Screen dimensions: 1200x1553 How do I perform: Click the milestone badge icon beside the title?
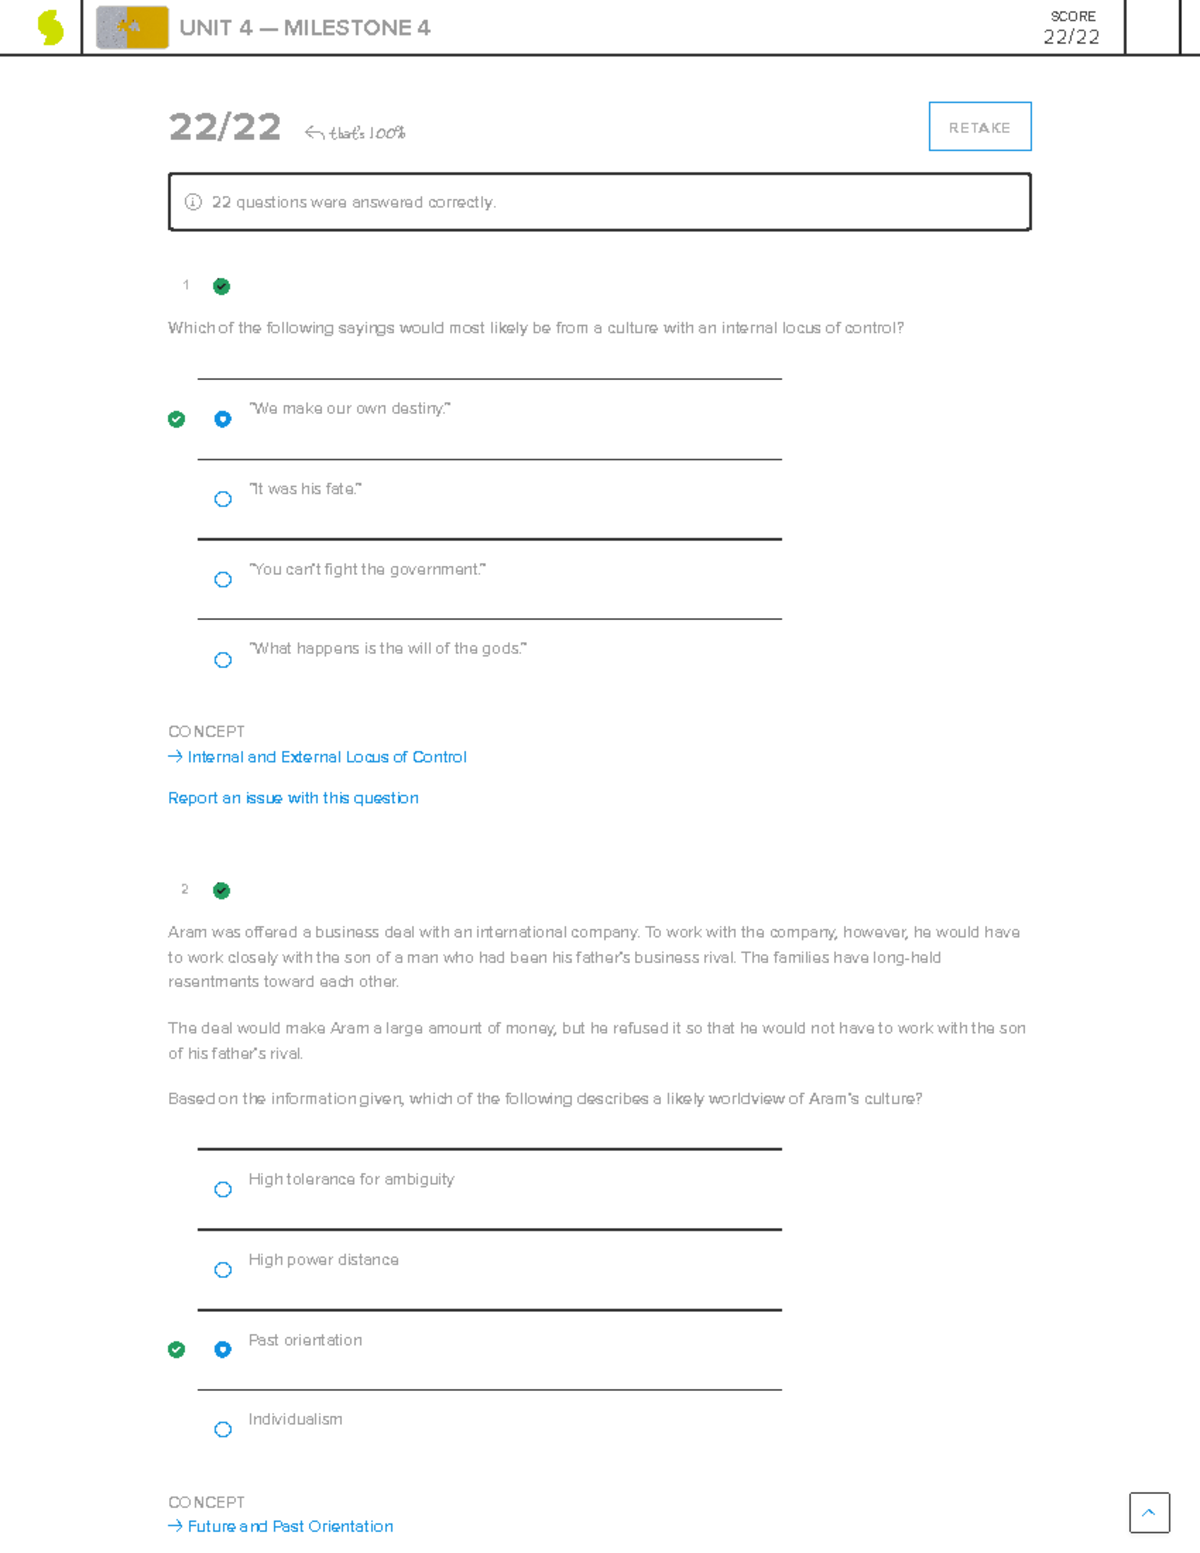pos(132,27)
